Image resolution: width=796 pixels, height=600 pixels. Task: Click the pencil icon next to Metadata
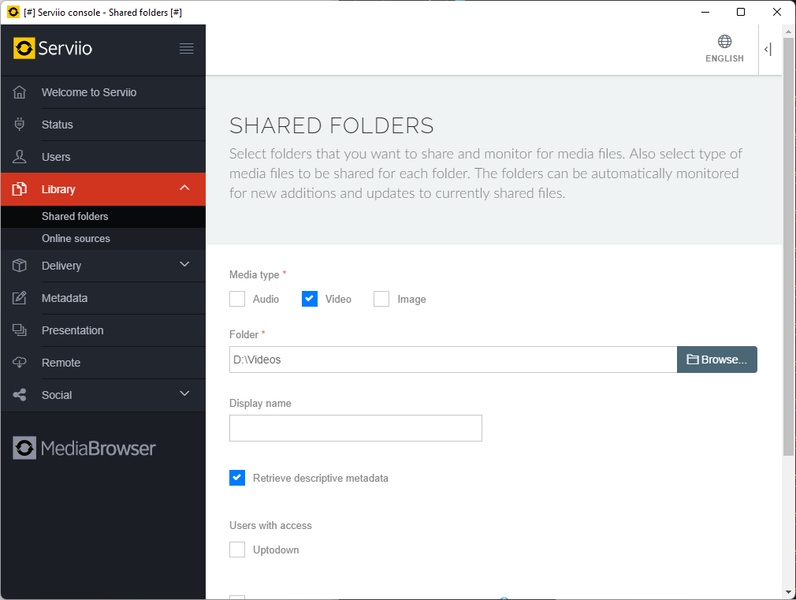click(19, 298)
